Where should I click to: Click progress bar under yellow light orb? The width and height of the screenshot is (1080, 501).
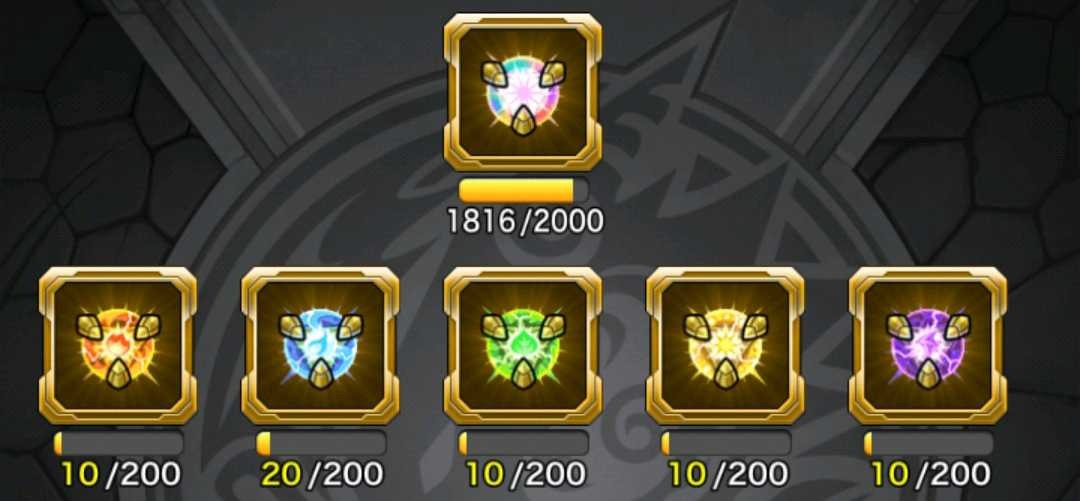click(726, 444)
